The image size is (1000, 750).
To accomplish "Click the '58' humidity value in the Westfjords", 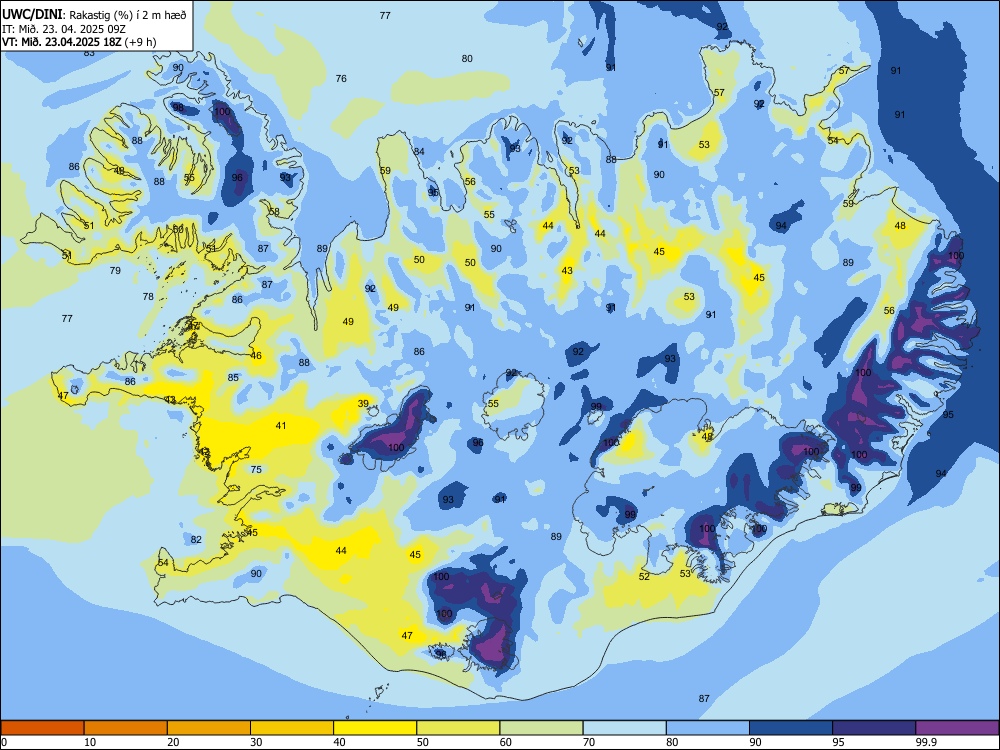I will (x=274, y=212).
